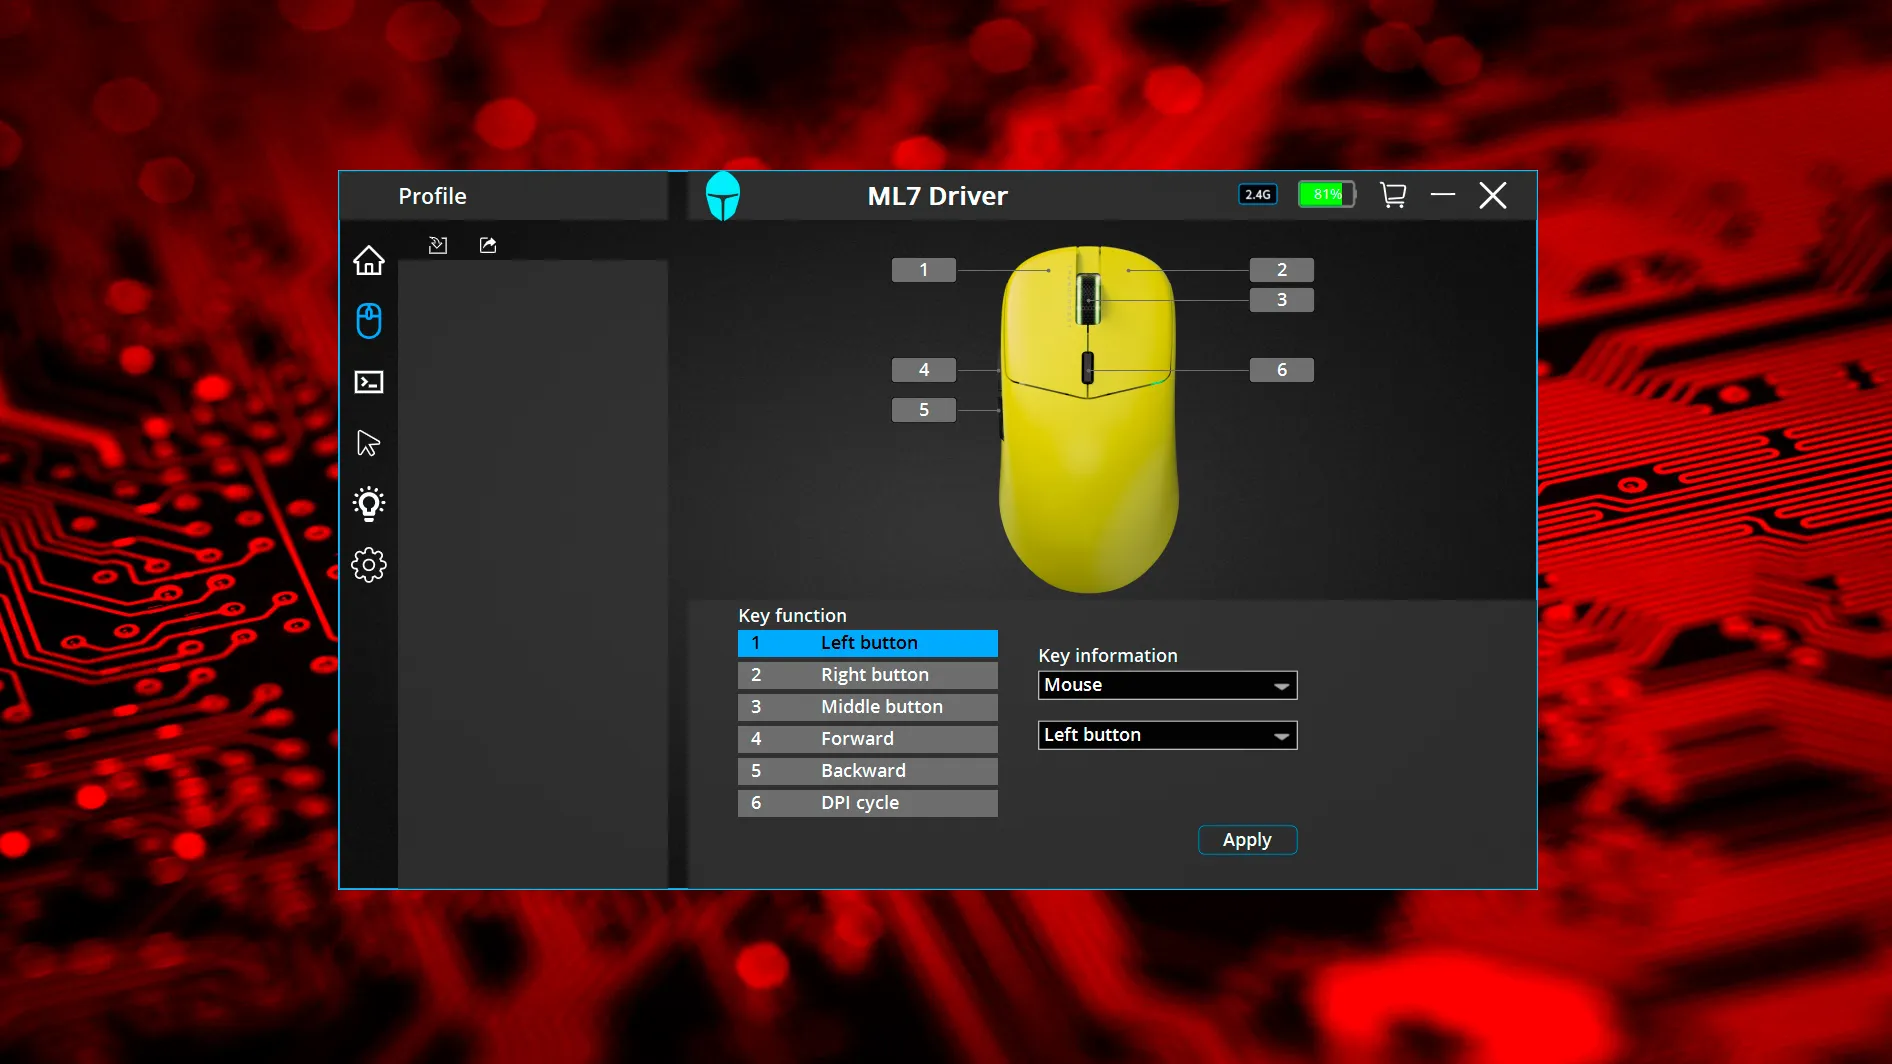Click the 2.4G connection indicator
1892x1064 pixels.
[1258, 195]
